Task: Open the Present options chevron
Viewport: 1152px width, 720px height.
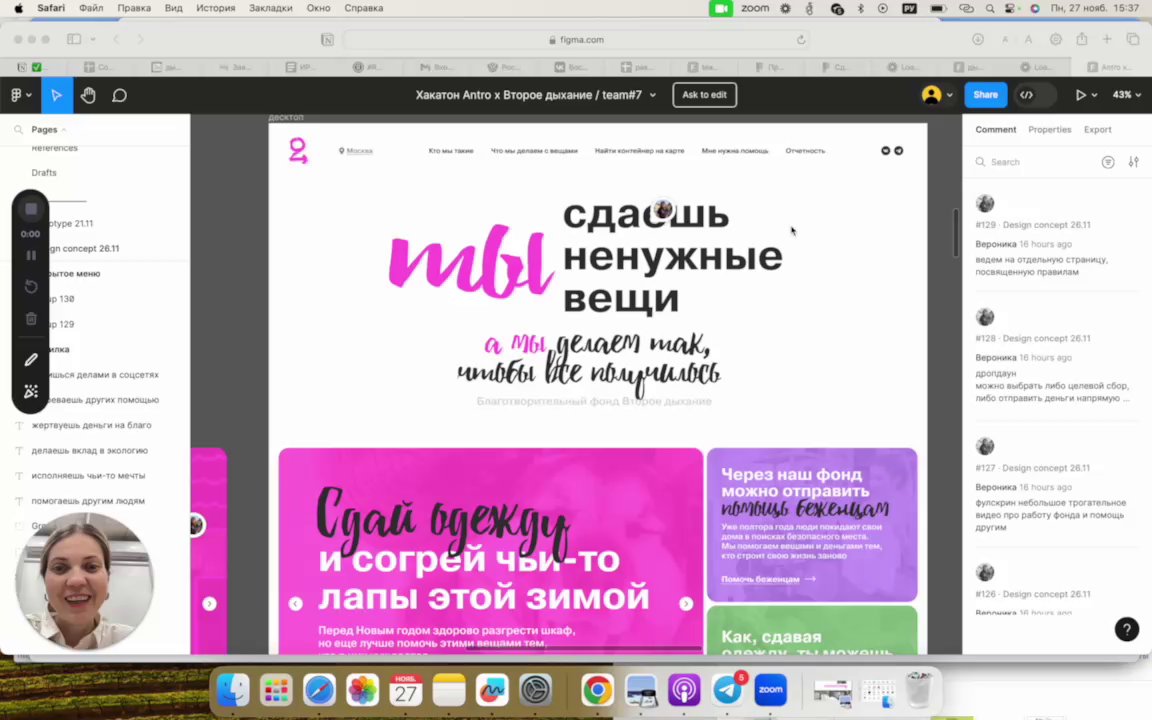Action: pos(1095,95)
